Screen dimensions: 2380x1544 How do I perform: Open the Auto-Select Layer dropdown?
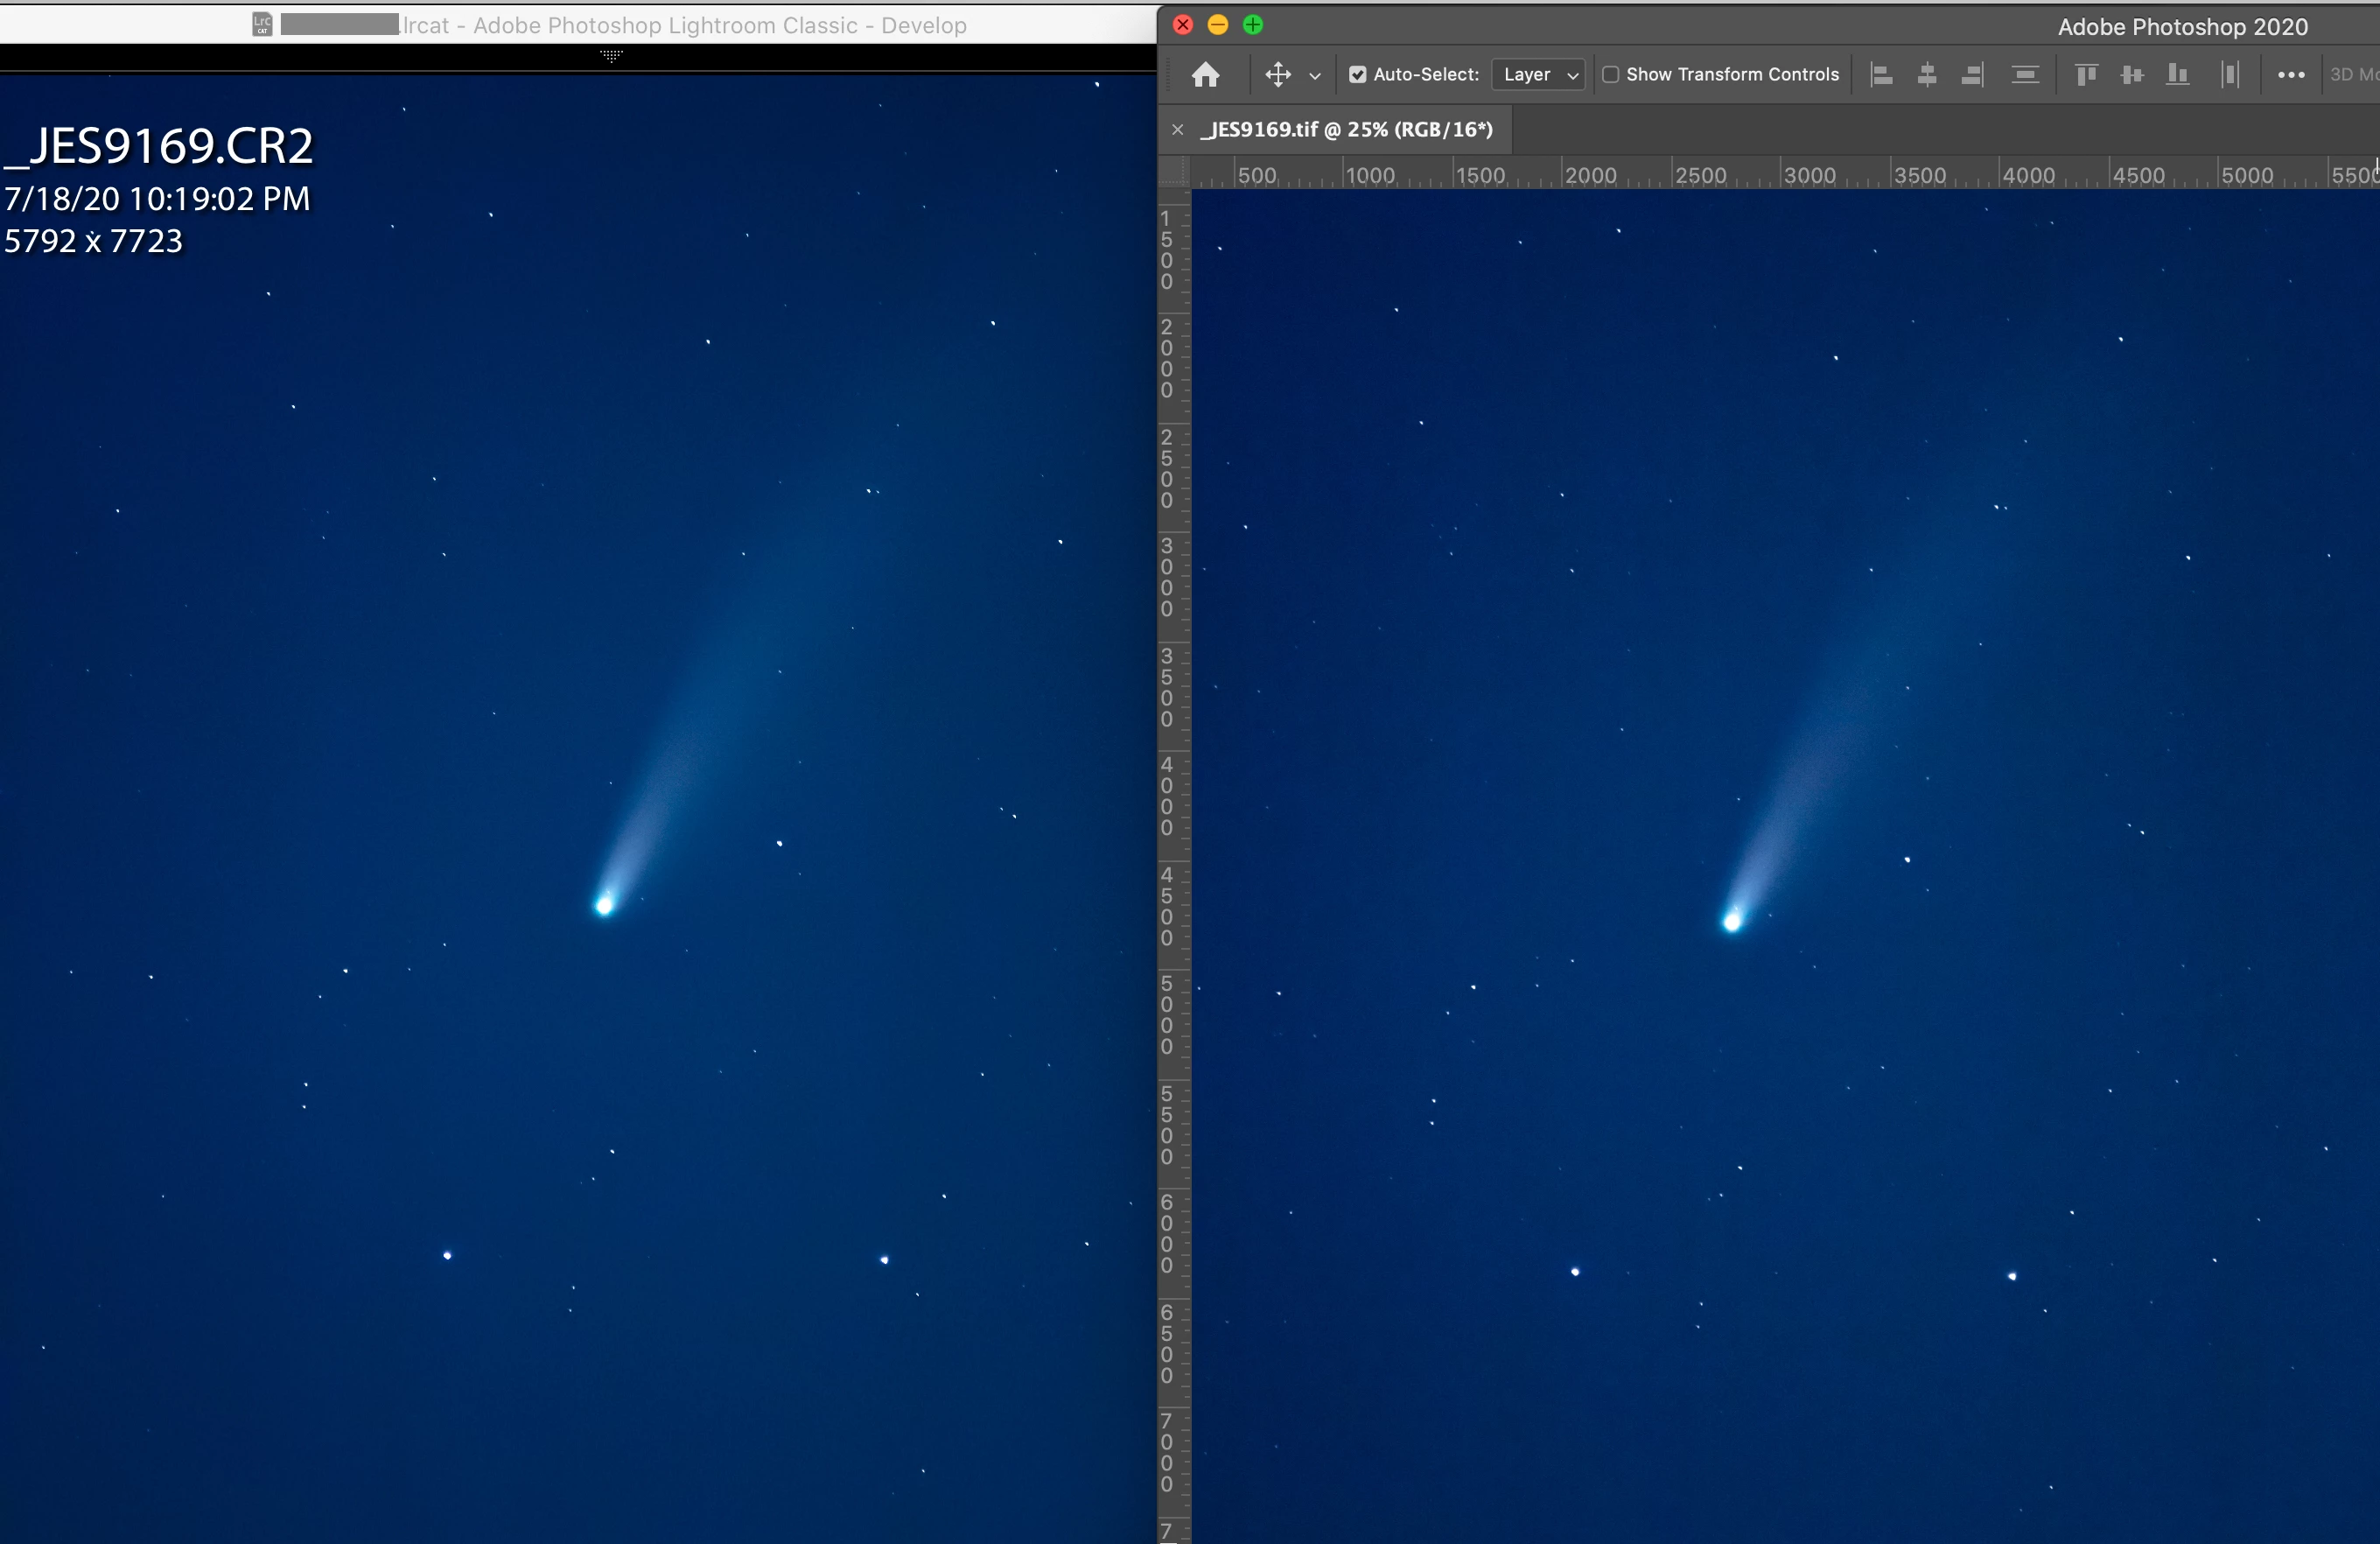1539,75
